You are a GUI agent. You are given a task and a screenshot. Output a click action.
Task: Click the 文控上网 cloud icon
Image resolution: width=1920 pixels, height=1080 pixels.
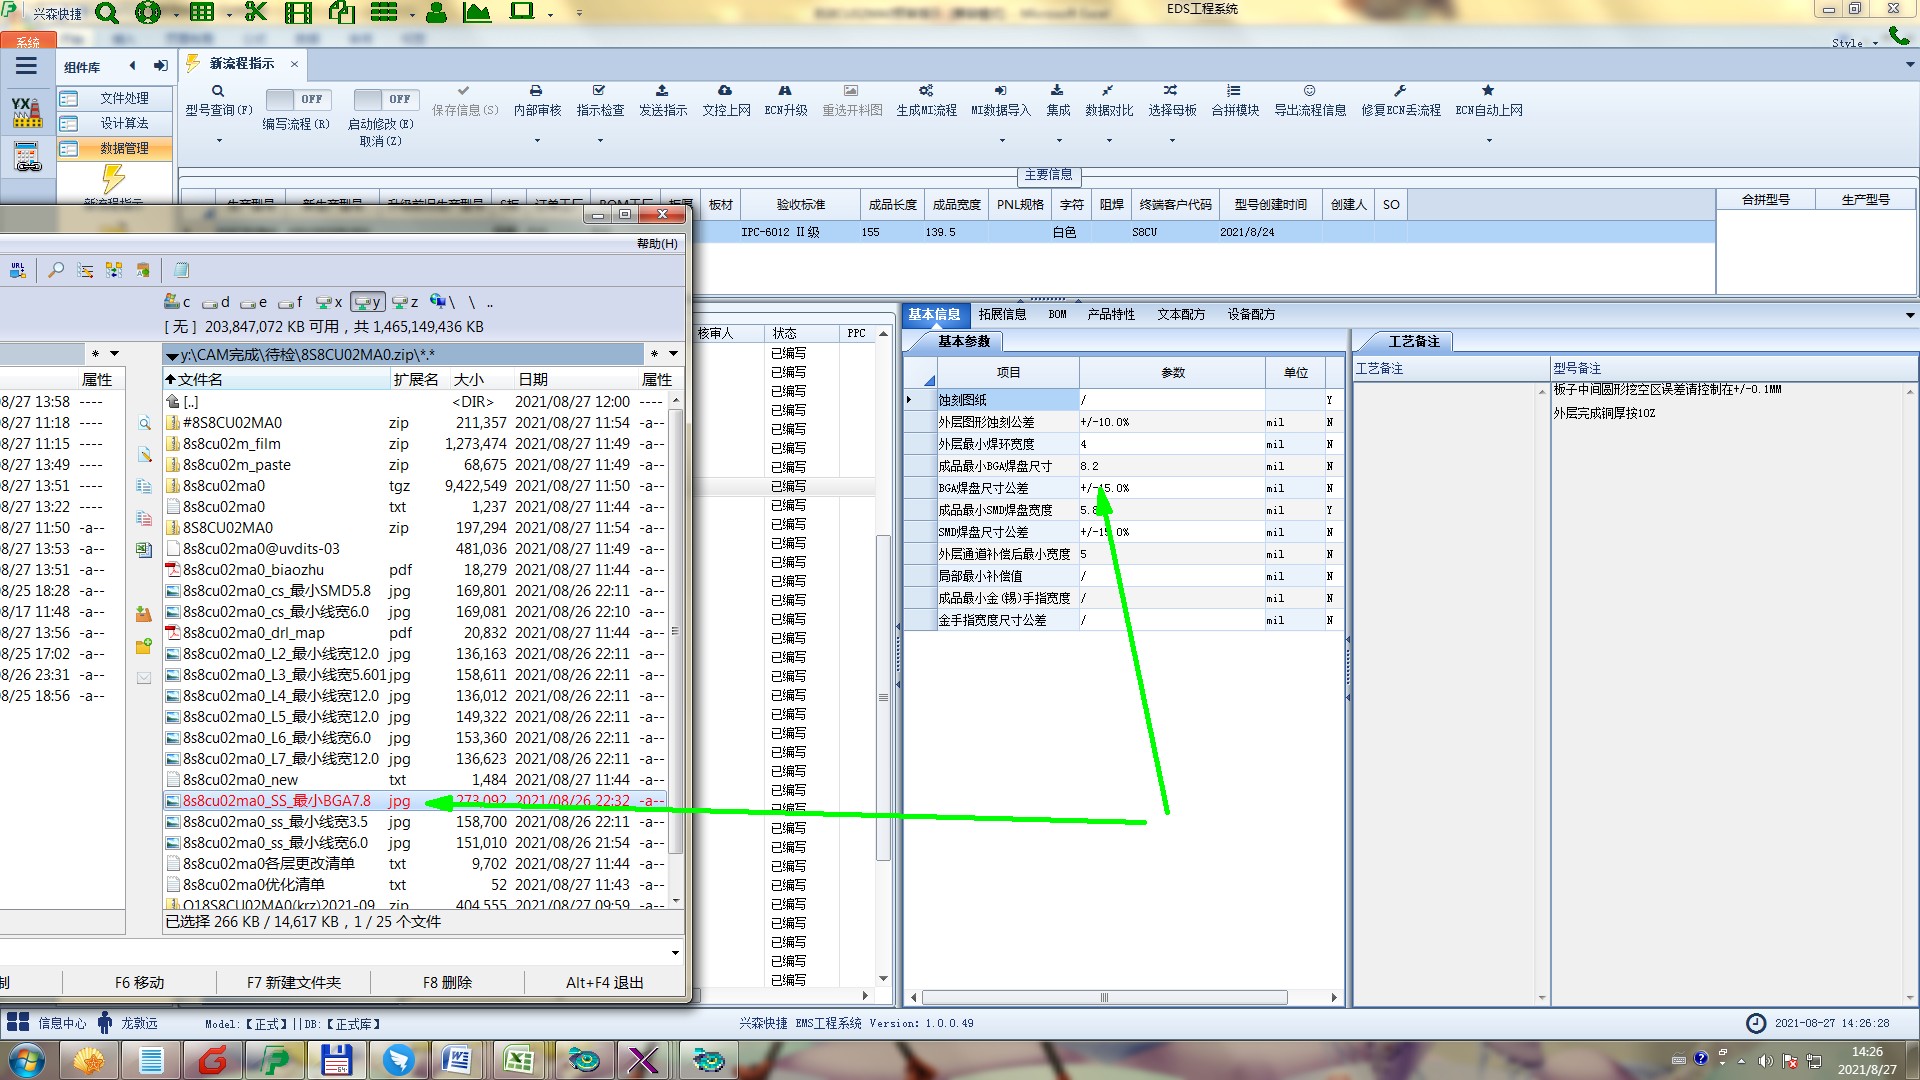click(725, 91)
